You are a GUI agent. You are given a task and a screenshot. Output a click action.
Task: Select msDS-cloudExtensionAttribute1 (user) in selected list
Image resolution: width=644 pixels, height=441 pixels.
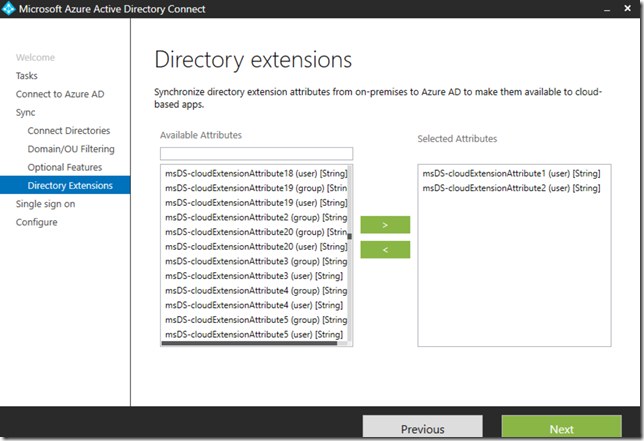(510, 173)
